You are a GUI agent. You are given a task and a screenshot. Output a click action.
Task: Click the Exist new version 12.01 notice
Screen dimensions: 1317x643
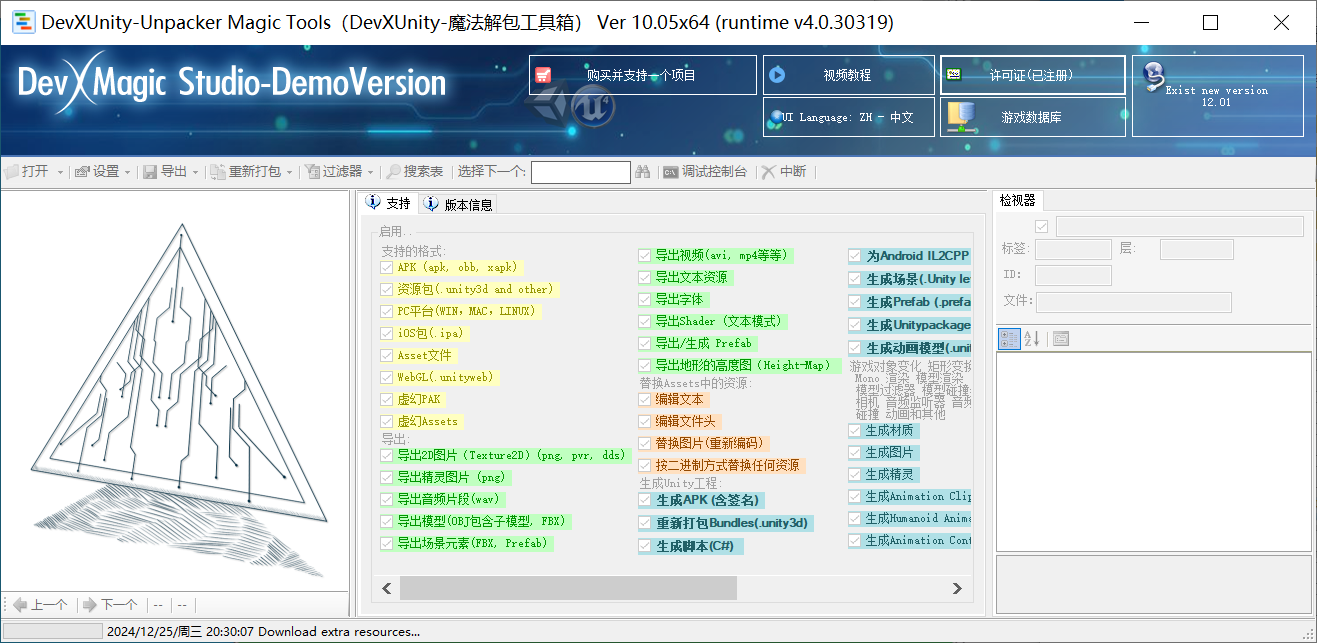1218,96
